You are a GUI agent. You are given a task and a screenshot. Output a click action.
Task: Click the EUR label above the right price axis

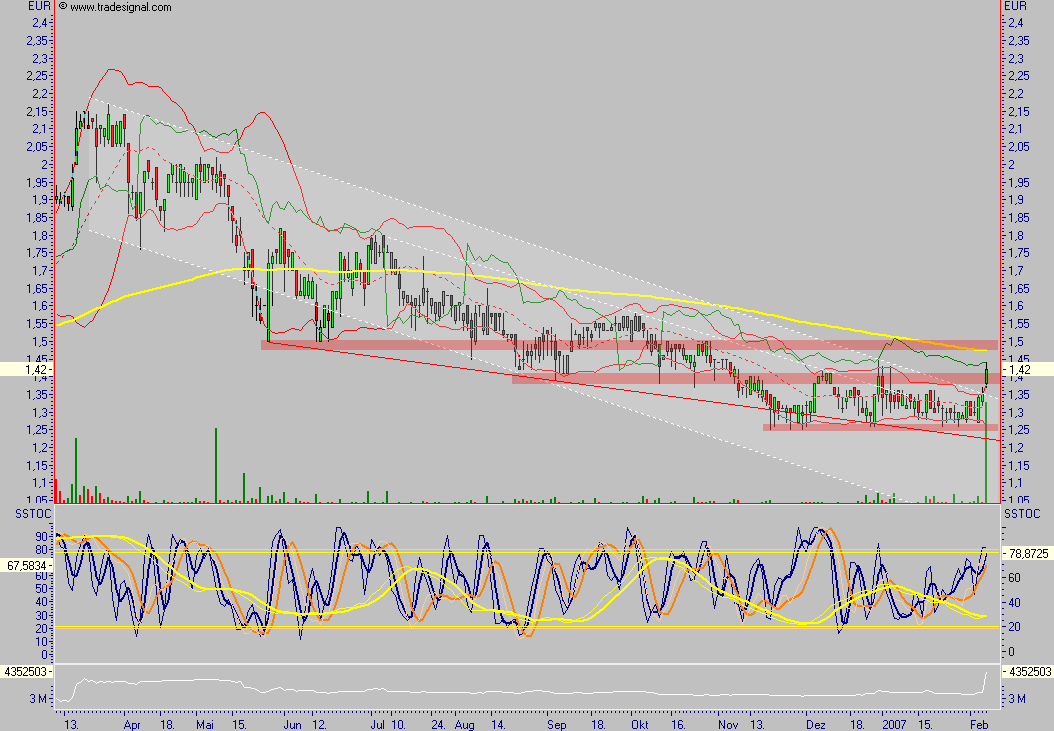click(1016, 6)
